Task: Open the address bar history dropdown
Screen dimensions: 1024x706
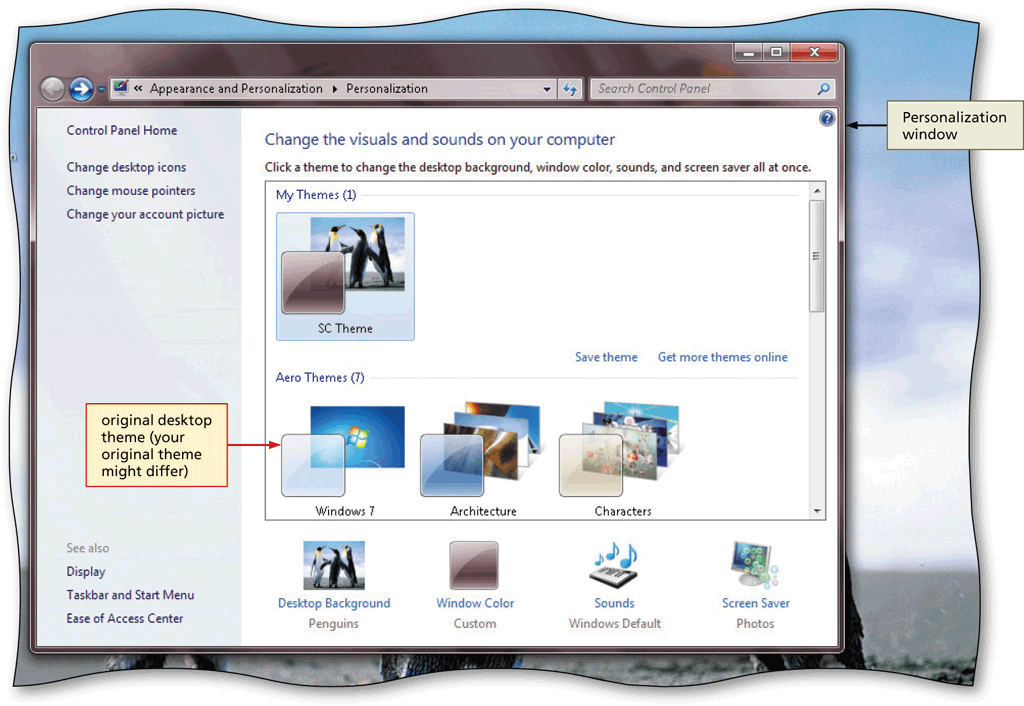Action: coord(547,89)
